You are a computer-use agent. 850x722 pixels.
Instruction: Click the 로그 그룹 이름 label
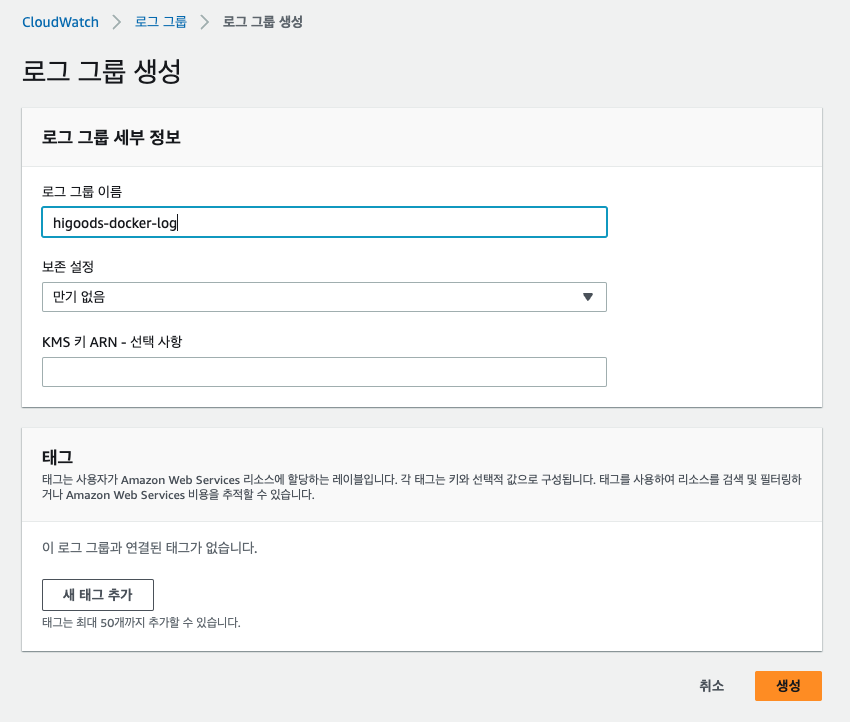click(x=82, y=191)
